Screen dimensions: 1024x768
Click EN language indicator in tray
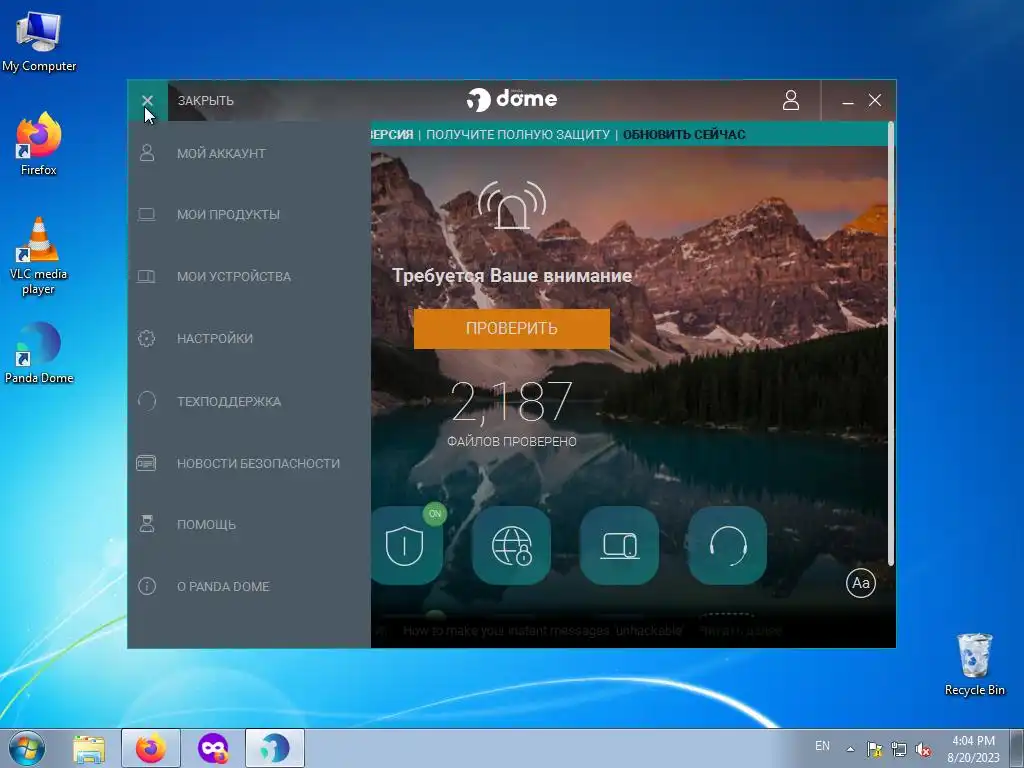point(822,746)
